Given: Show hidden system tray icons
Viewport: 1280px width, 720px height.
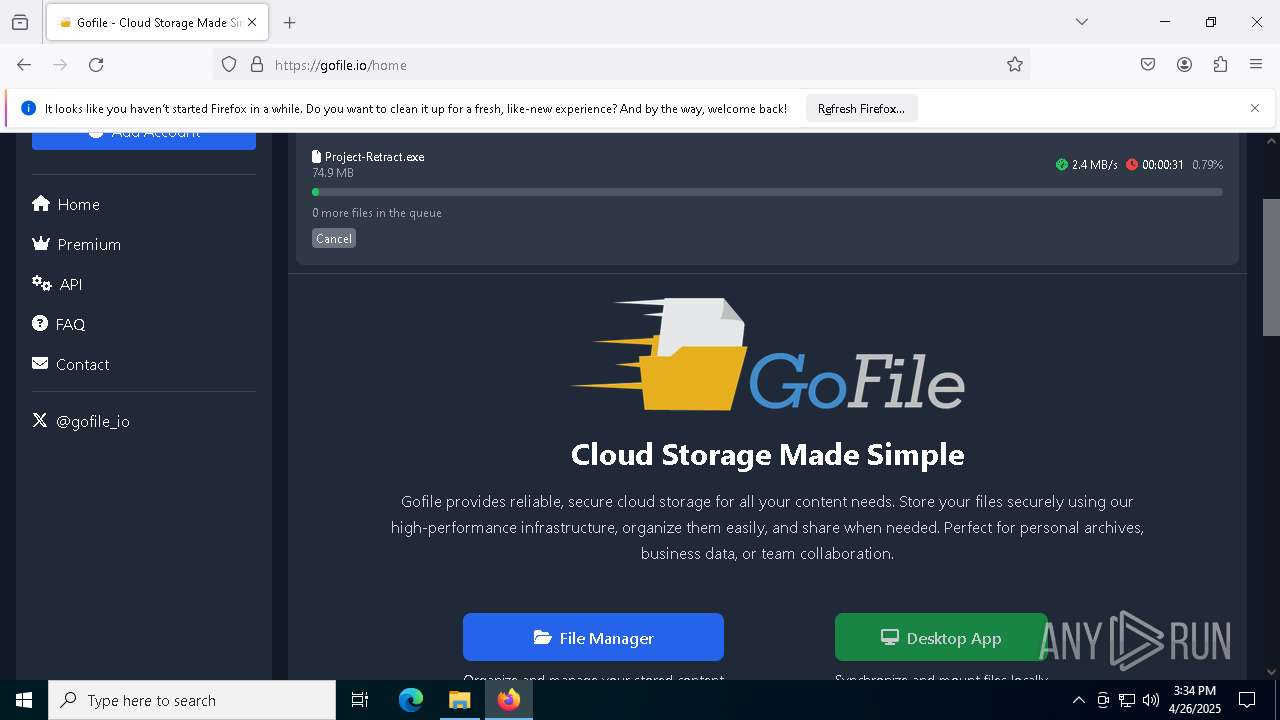Looking at the screenshot, I should click(x=1078, y=700).
